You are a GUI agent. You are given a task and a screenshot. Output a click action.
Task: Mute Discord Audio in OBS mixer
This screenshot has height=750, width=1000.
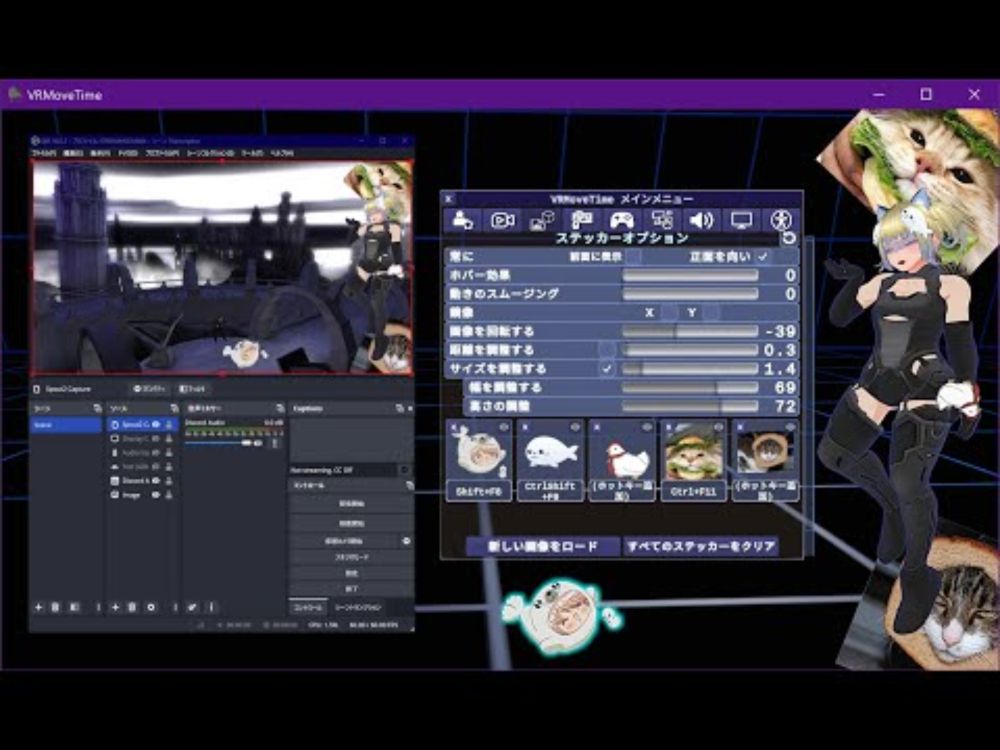click(x=258, y=443)
